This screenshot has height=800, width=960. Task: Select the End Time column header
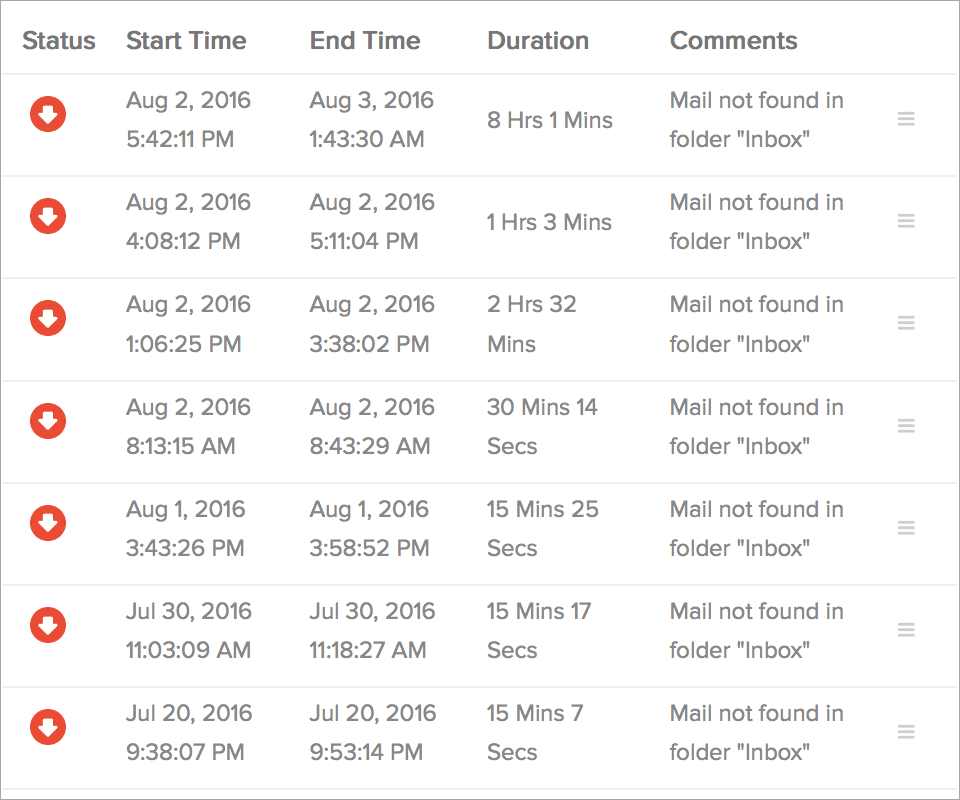coord(364,40)
